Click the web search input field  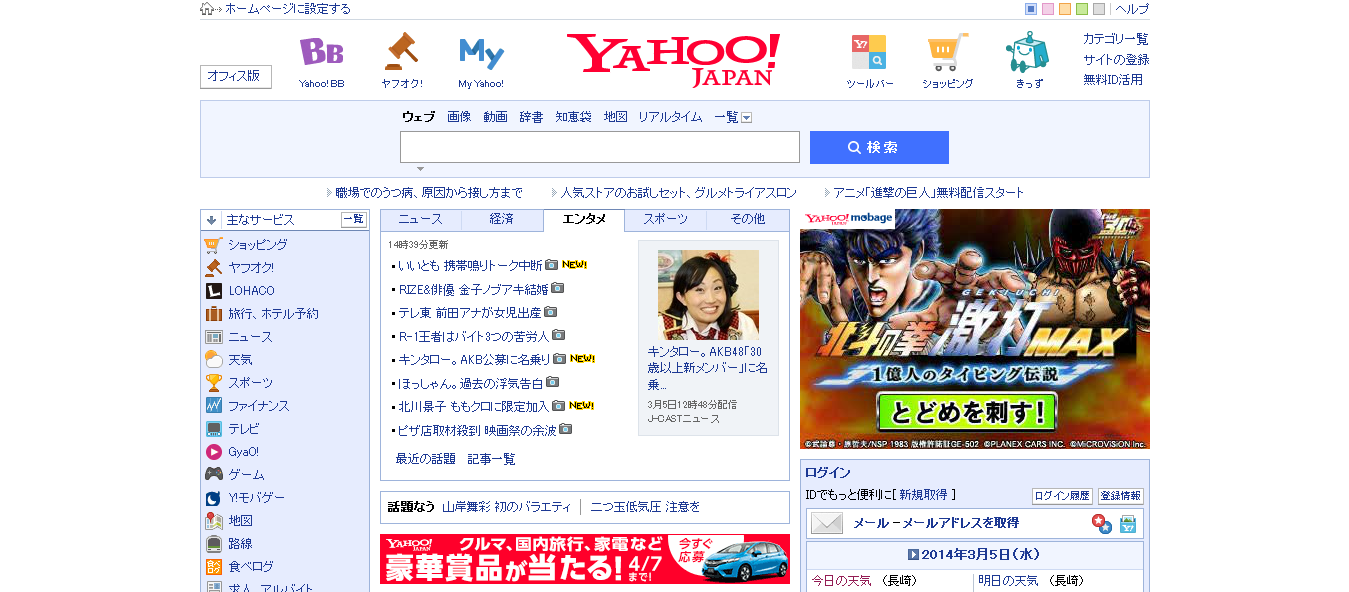[x=600, y=147]
